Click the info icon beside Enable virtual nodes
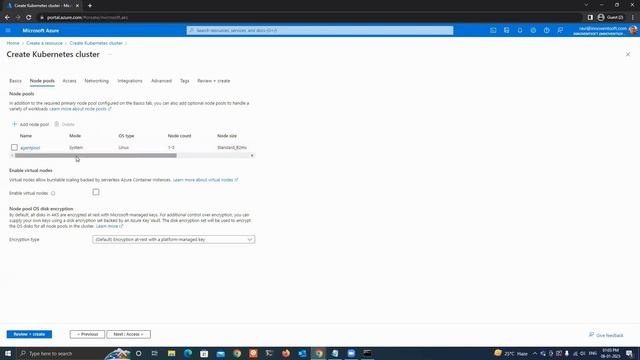Image resolution: width=640 pixels, height=360 pixels. (53, 193)
